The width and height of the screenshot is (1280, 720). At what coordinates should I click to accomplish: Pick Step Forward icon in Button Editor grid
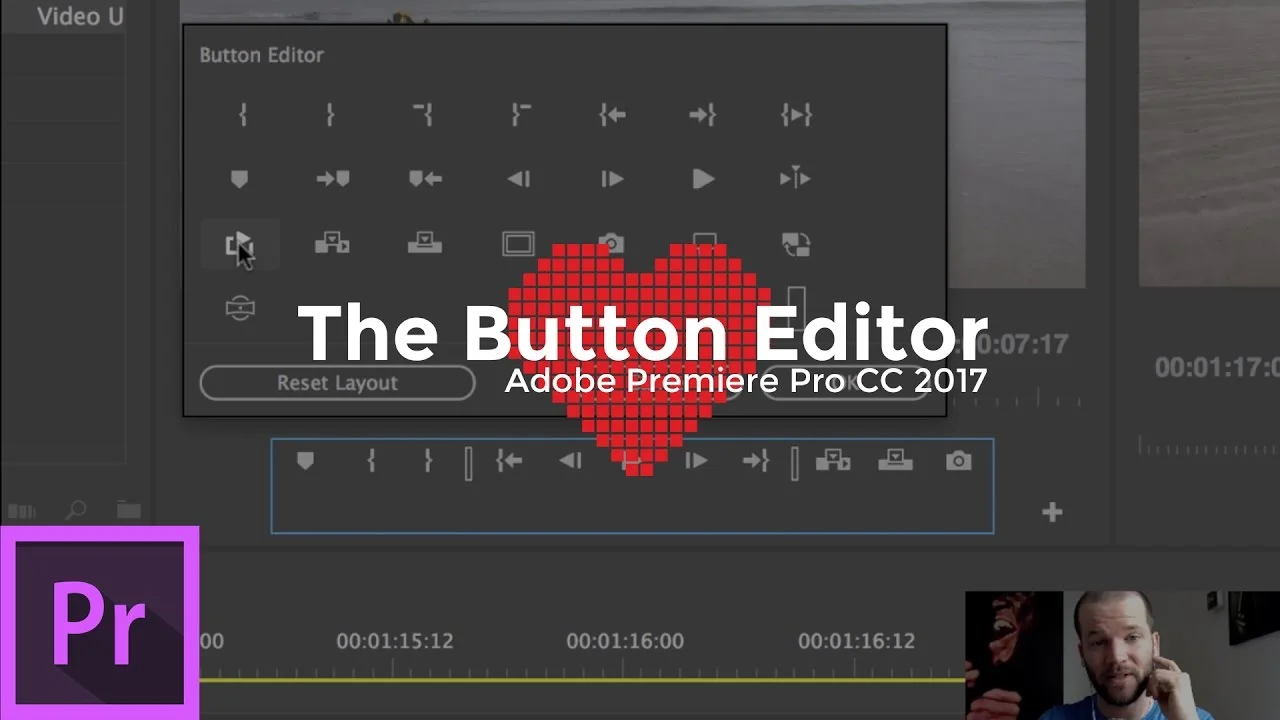click(x=612, y=179)
